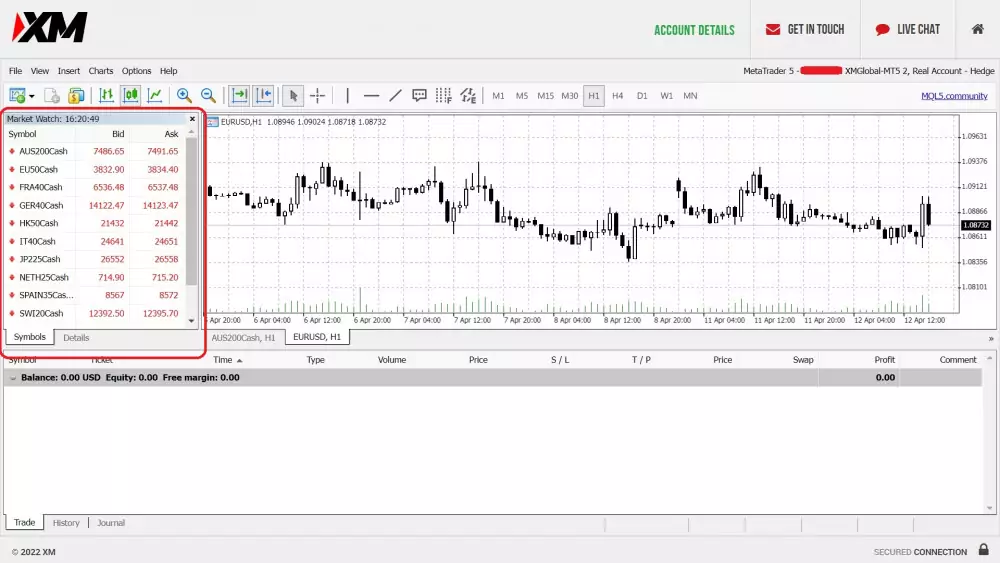The height and width of the screenshot is (563, 1000).
Task: Zoom out of the chart
Action: pyautogui.click(x=208, y=96)
